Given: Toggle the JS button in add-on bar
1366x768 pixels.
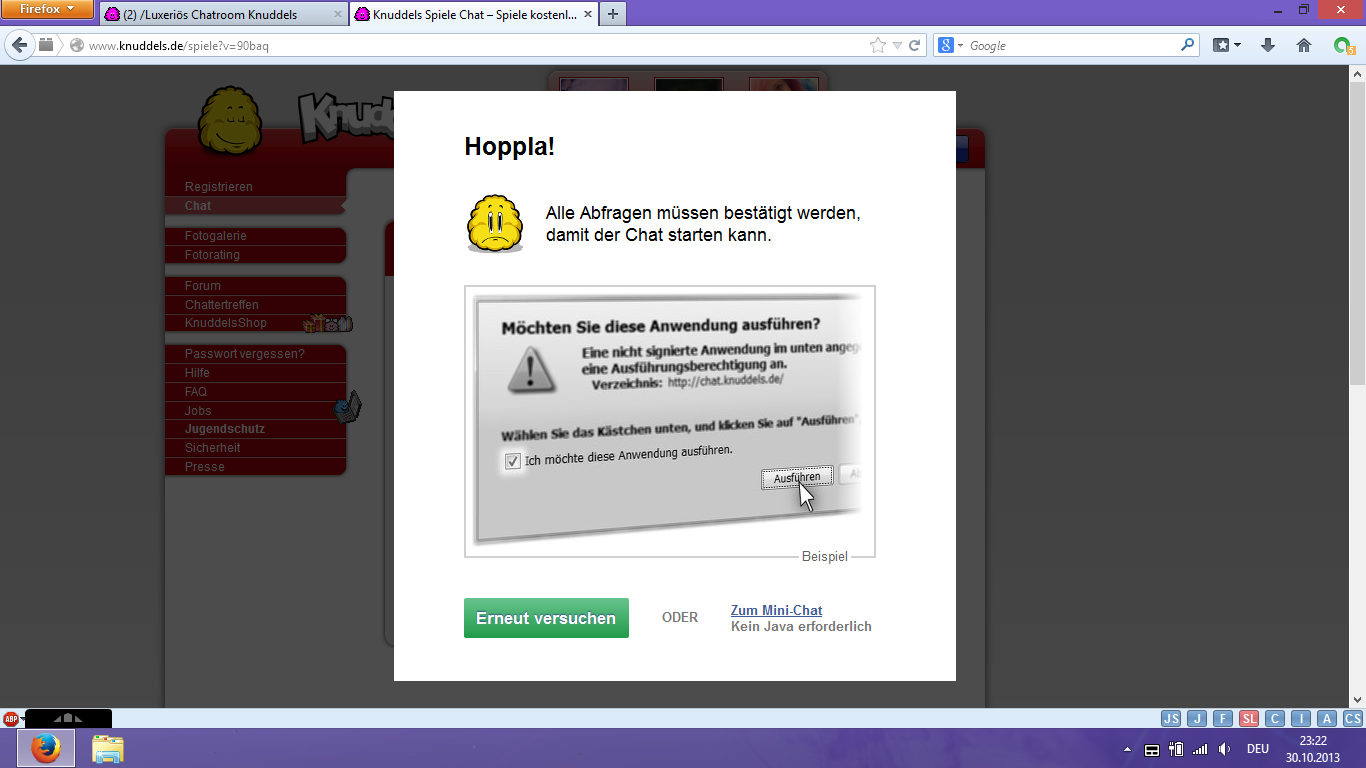Looking at the screenshot, I should (1171, 718).
